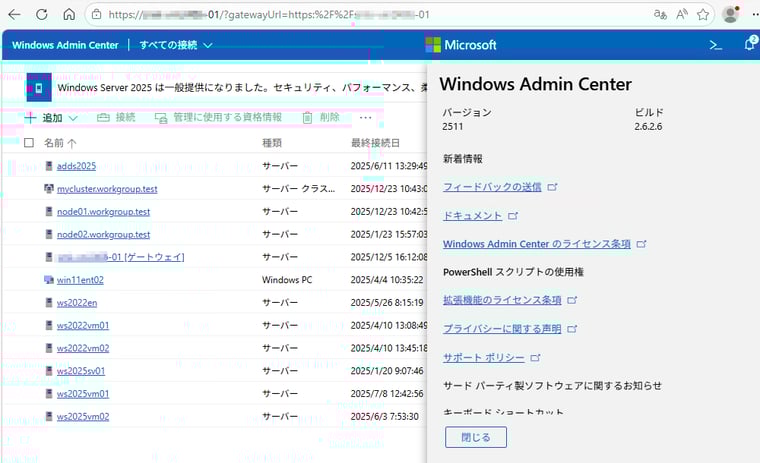
Task: Open node02.workgroup.test connection
Action: (x=103, y=234)
